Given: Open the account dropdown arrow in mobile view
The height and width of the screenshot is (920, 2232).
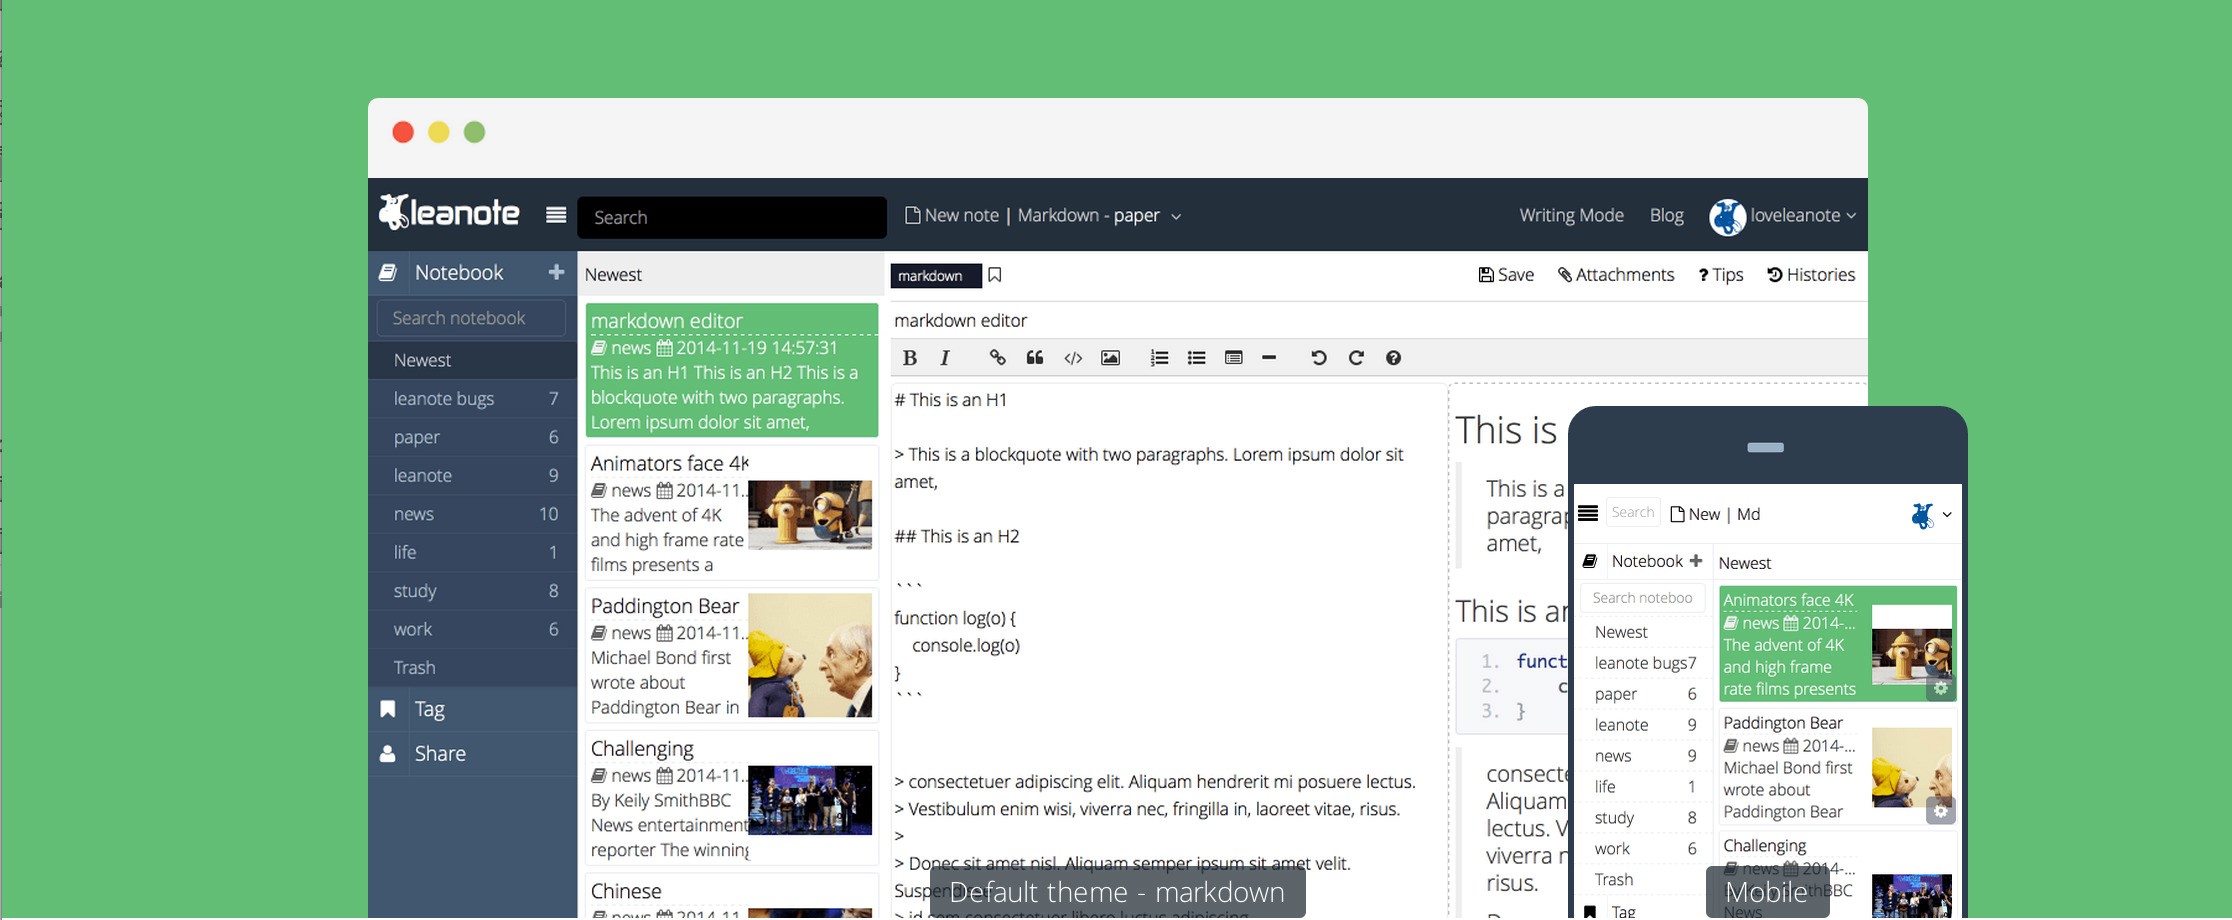Looking at the screenshot, I should pyautogui.click(x=1947, y=515).
